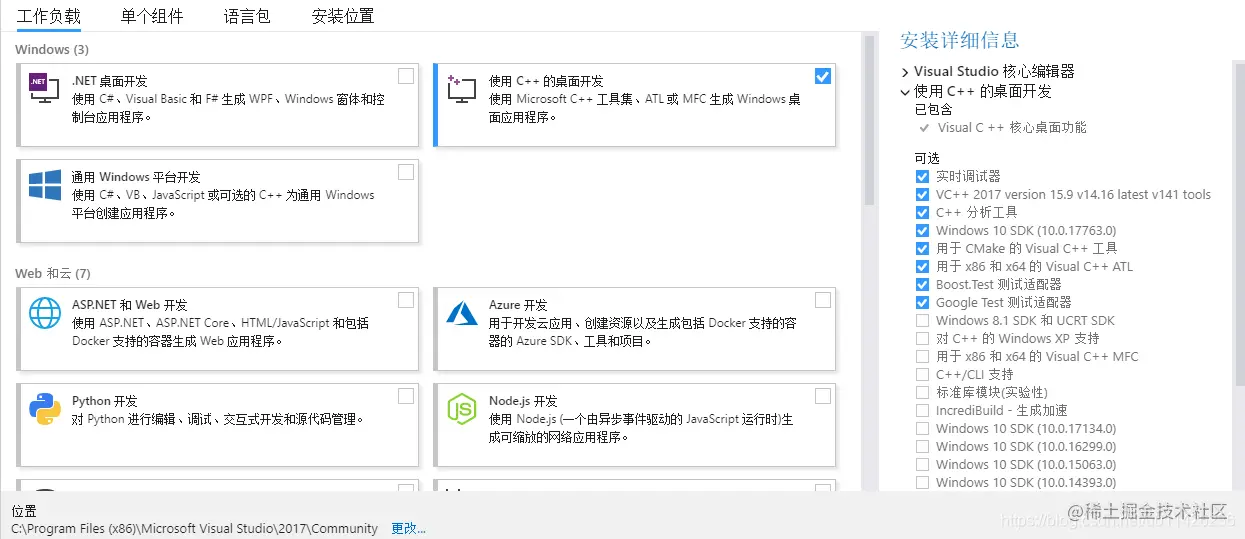Collapse the 使用 C++ 的桌面开发 details section

tap(905, 91)
